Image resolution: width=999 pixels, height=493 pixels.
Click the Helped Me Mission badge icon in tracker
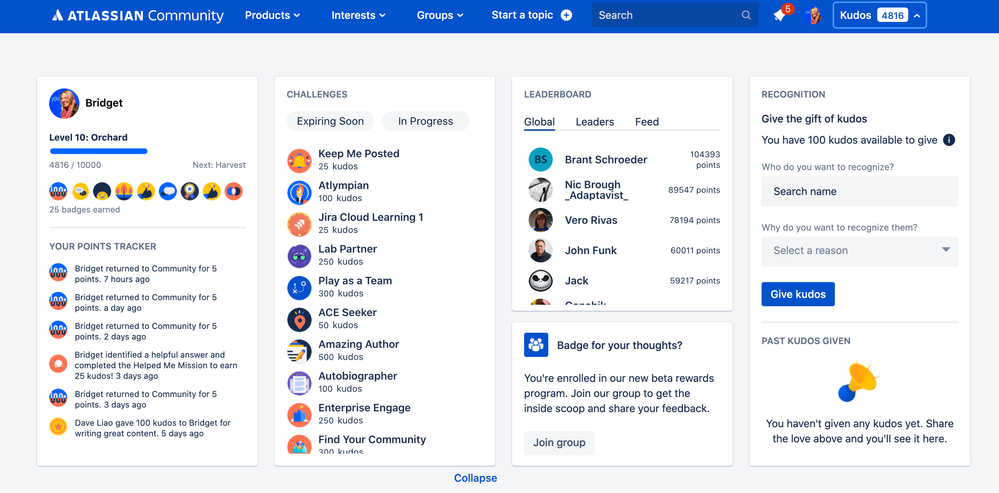coord(58,364)
